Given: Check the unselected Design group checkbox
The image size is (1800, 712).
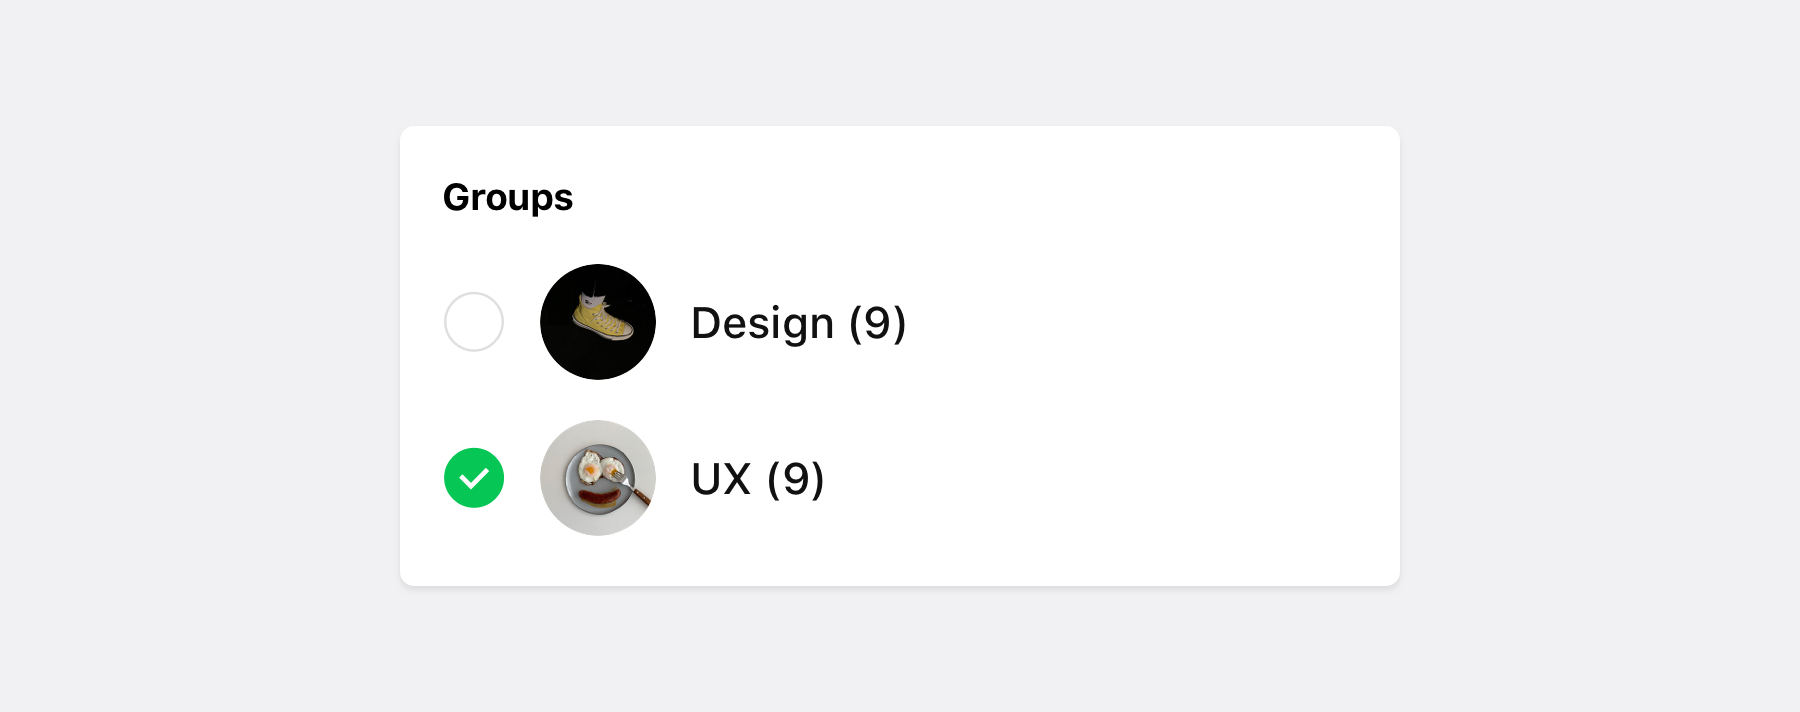Looking at the screenshot, I should 474,322.
